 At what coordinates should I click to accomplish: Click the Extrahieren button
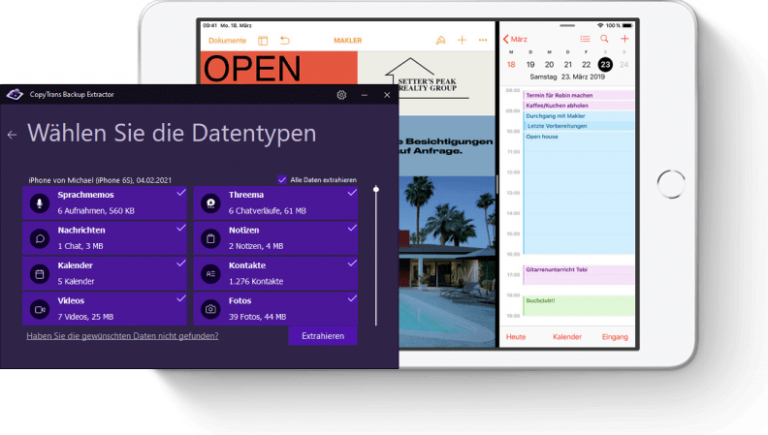click(322, 336)
